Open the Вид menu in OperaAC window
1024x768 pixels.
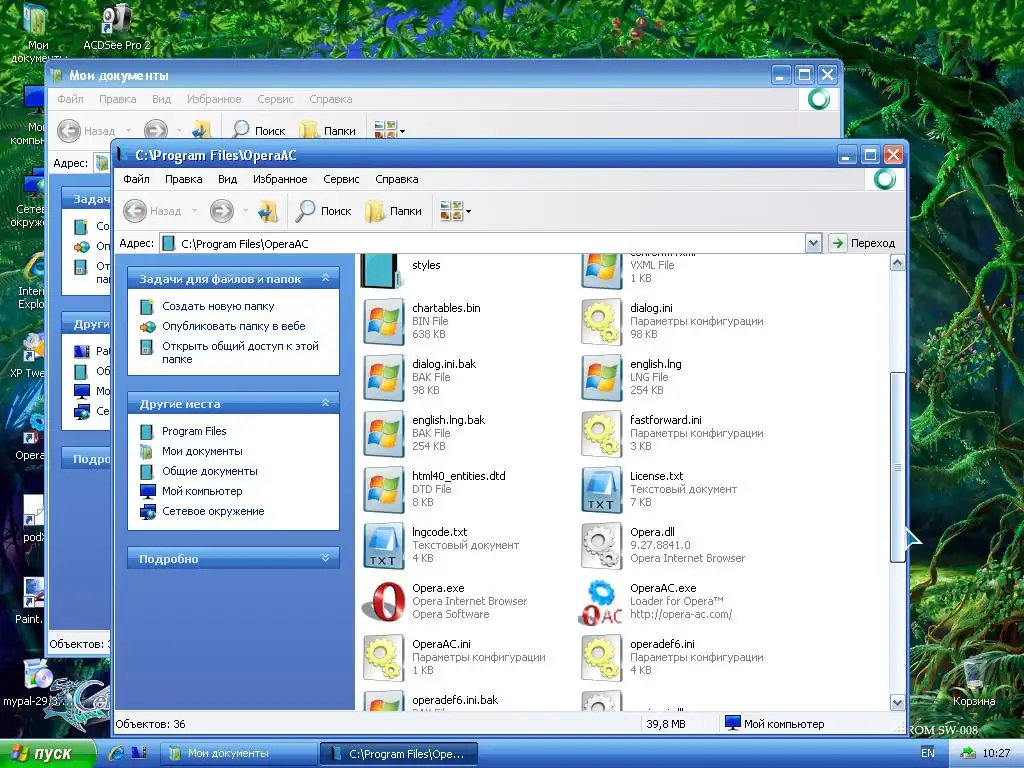[x=227, y=179]
